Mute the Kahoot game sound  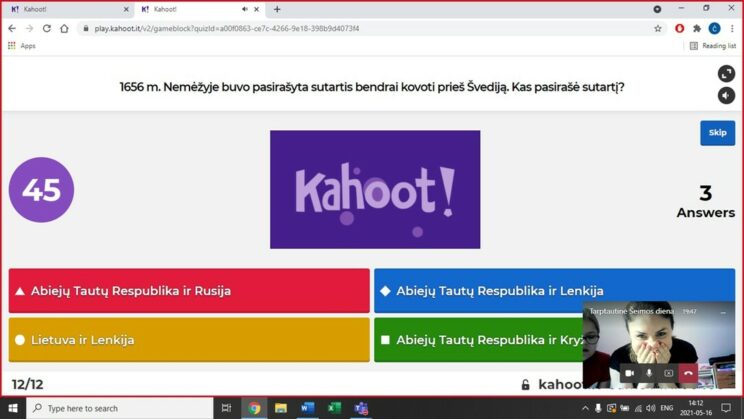(726, 95)
